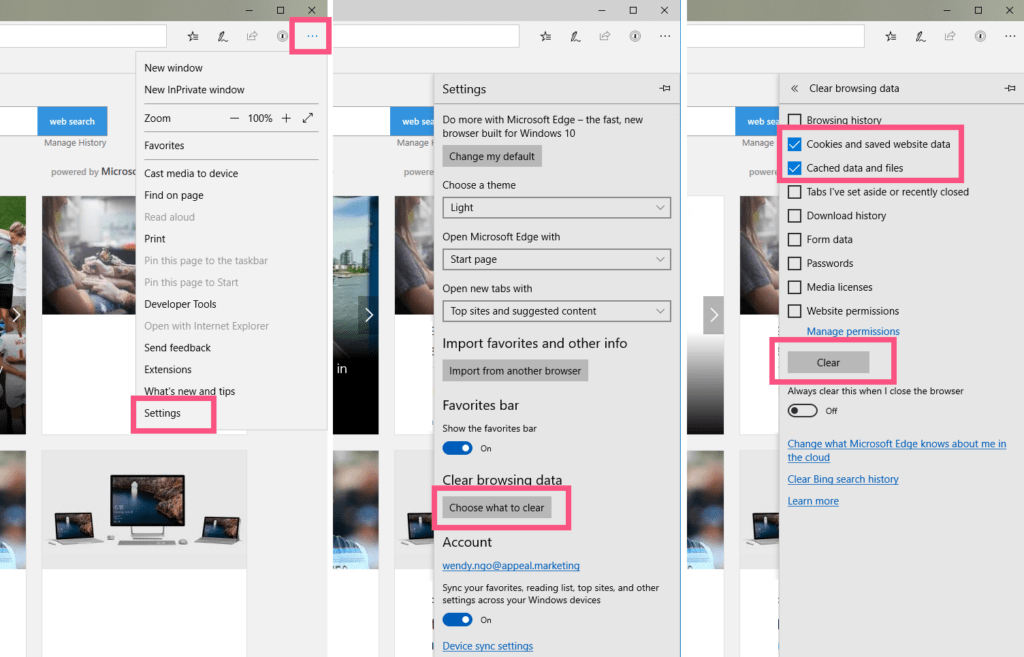
Task: Choose Extensions in the Edge menu
Action: tap(168, 370)
